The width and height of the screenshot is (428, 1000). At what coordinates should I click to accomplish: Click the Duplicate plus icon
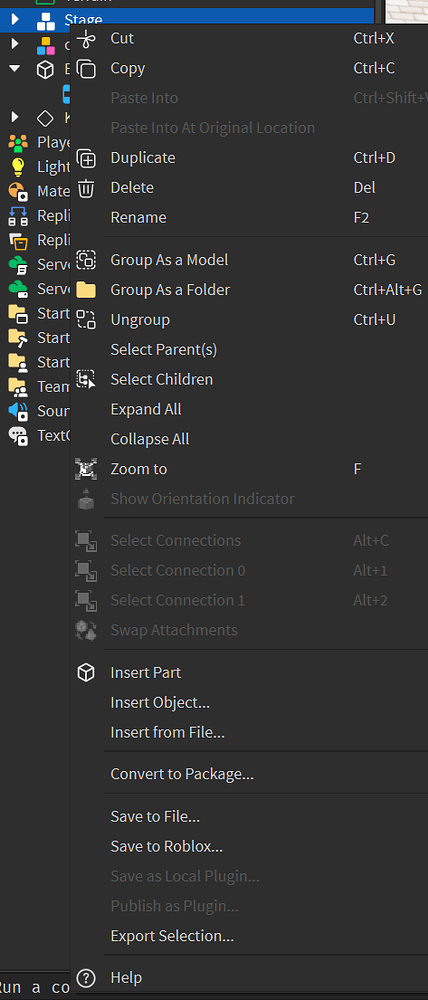[85, 158]
